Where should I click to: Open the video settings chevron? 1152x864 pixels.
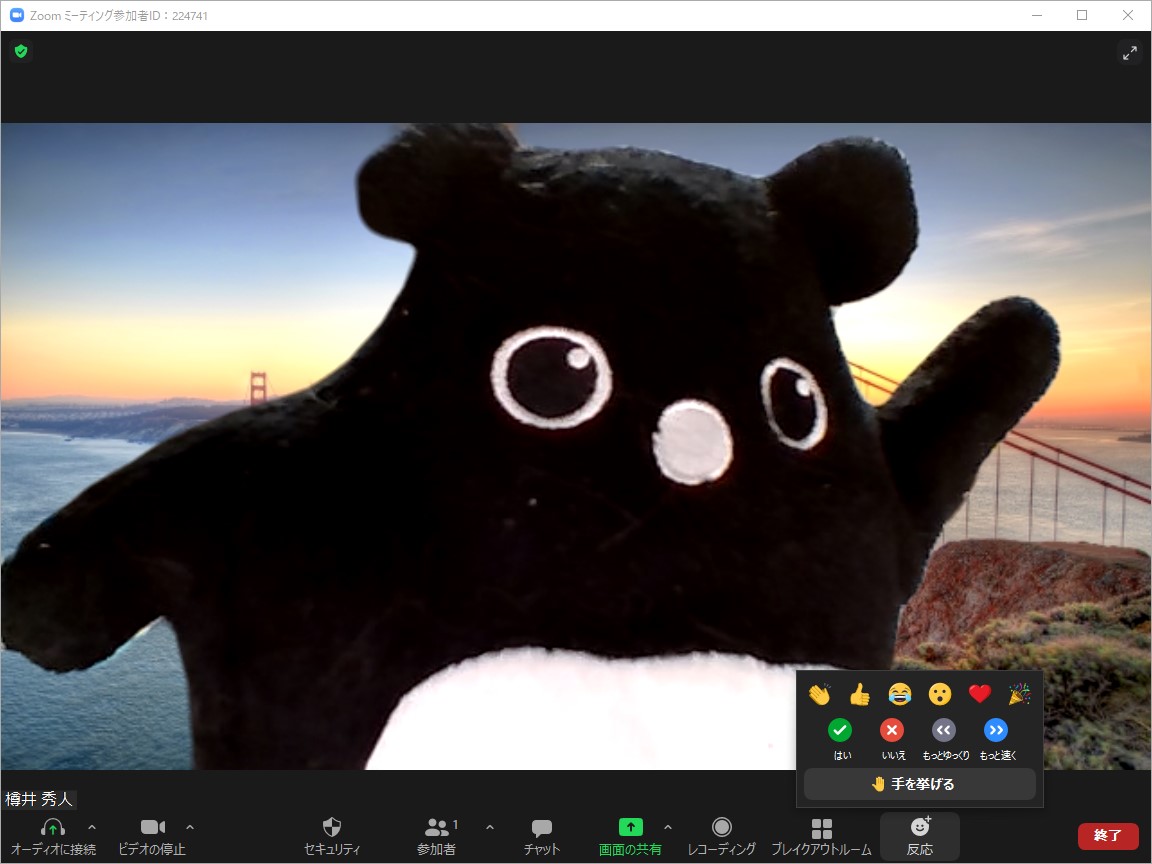coord(190,829)
